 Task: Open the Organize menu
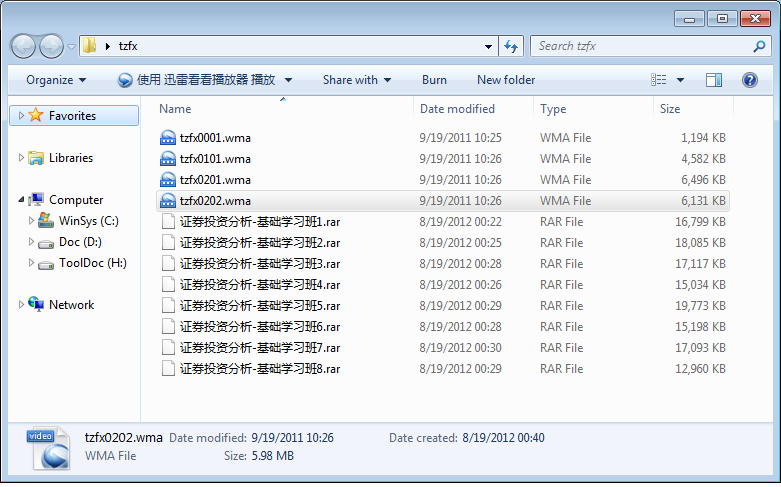click(56, 80)
